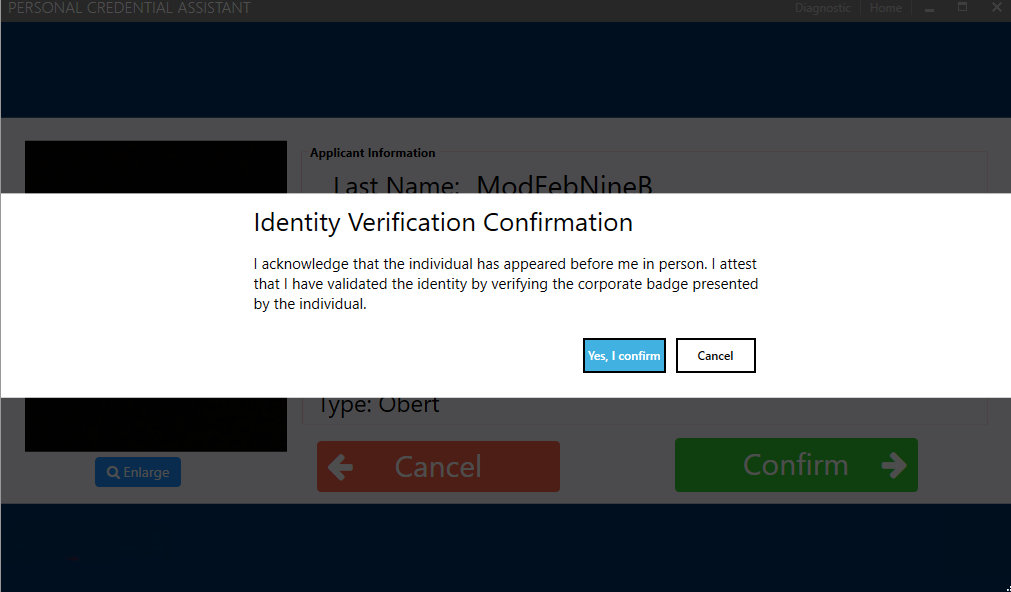Click the Applicant Information group heading
Viewport: 1011px width, 592px height.
click(x=372, y=153)
